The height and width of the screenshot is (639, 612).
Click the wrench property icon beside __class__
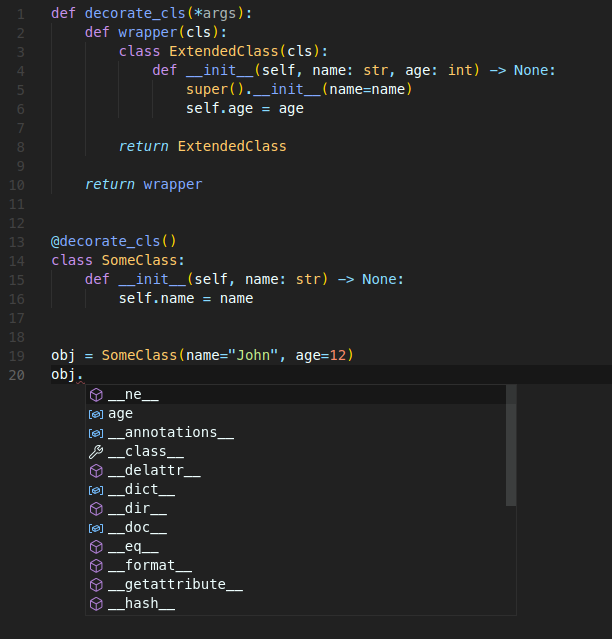pos(96,452)
